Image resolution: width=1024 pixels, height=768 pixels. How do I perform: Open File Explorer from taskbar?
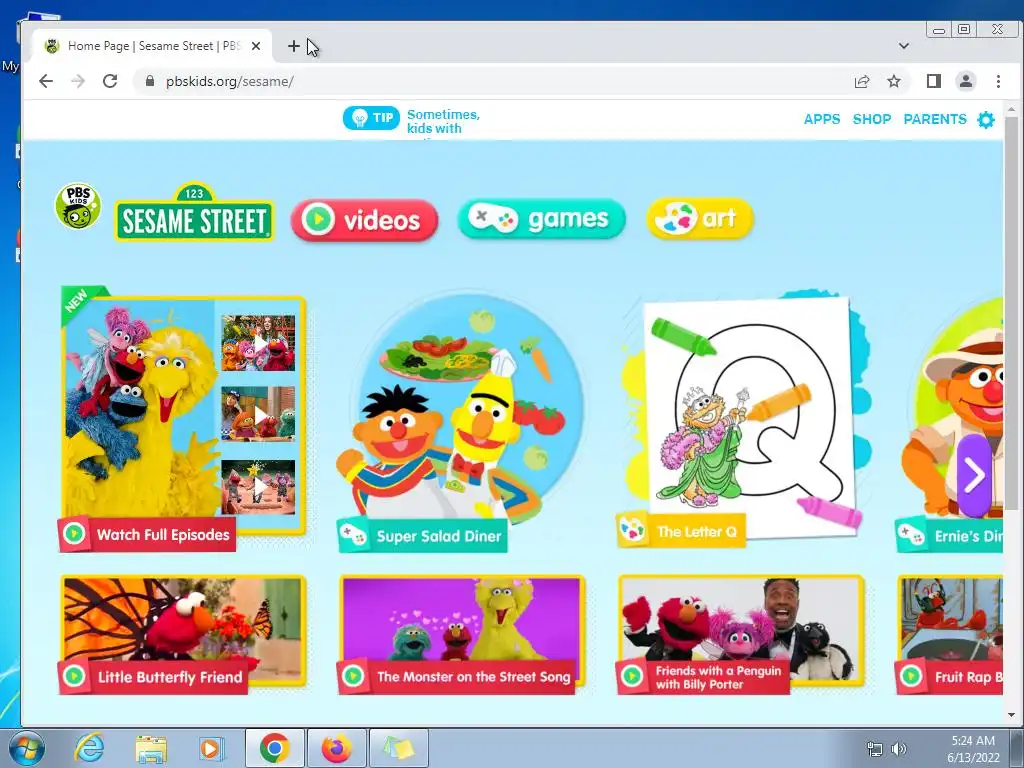[x=151, y=748]
